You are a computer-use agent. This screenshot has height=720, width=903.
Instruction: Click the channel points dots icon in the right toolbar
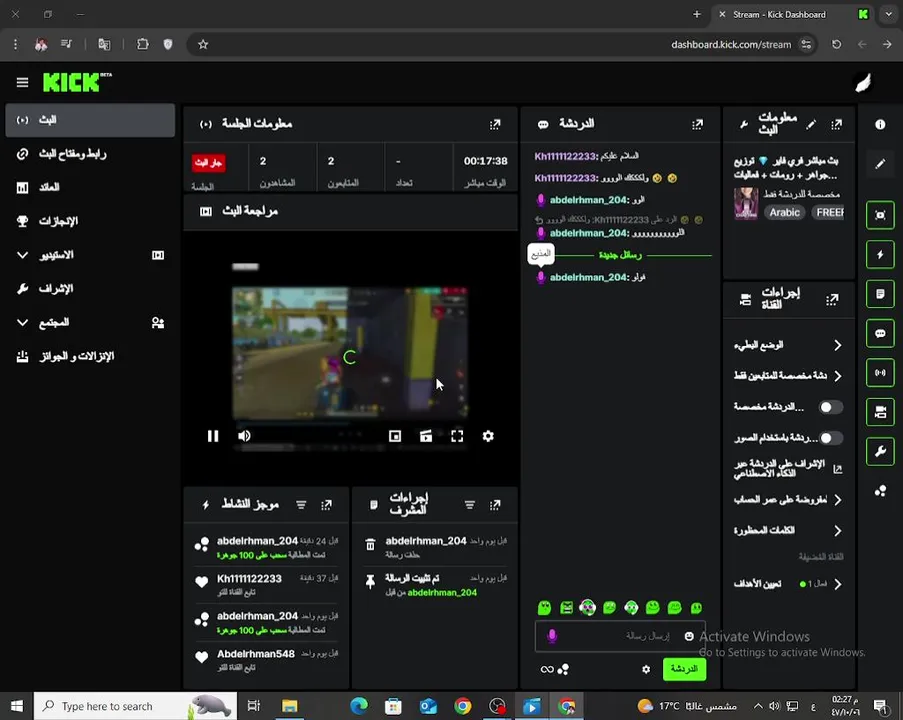pos(880,491)
